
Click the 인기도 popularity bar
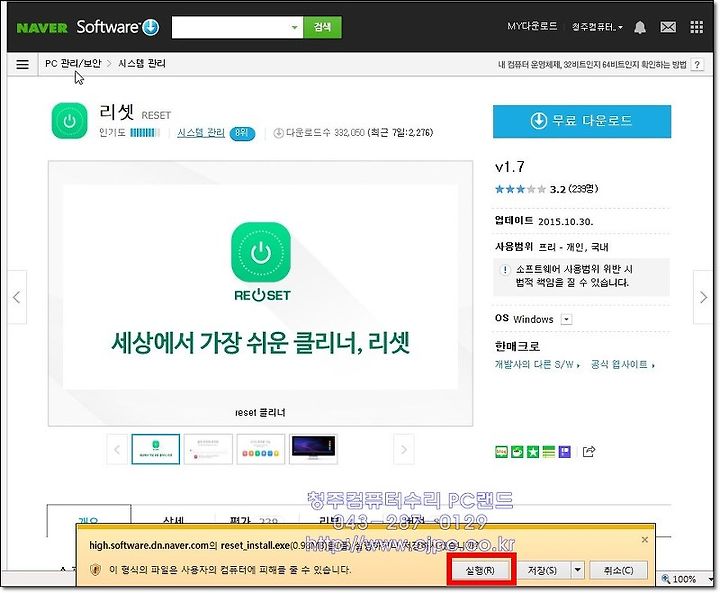pyautogui.click(x=145, y=133)
